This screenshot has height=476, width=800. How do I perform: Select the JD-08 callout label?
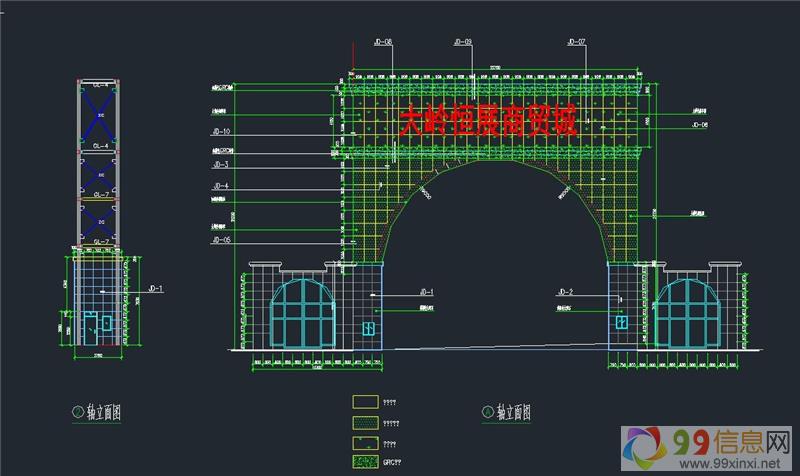[x=382, y=43]
